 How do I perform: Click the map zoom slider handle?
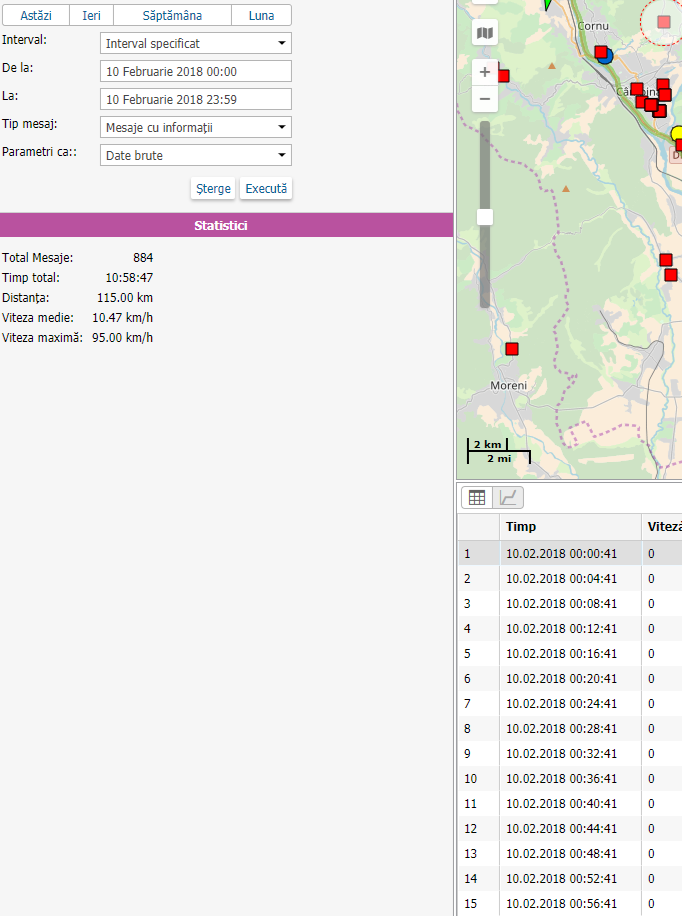click(x=485, y=217)
